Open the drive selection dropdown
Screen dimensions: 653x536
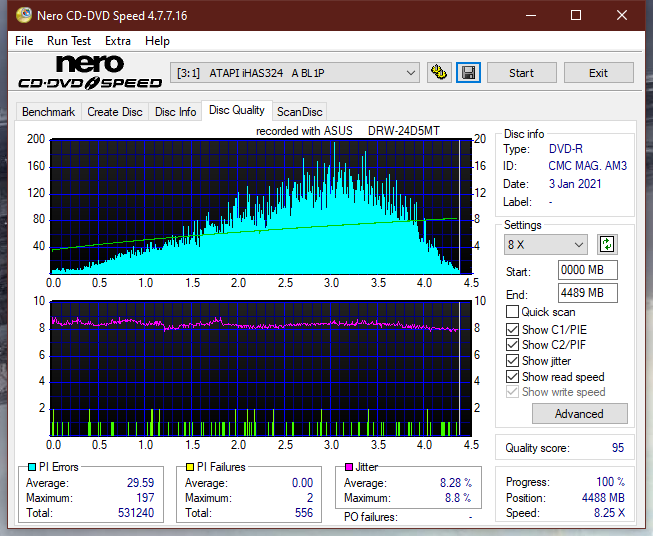coord(294,73)
